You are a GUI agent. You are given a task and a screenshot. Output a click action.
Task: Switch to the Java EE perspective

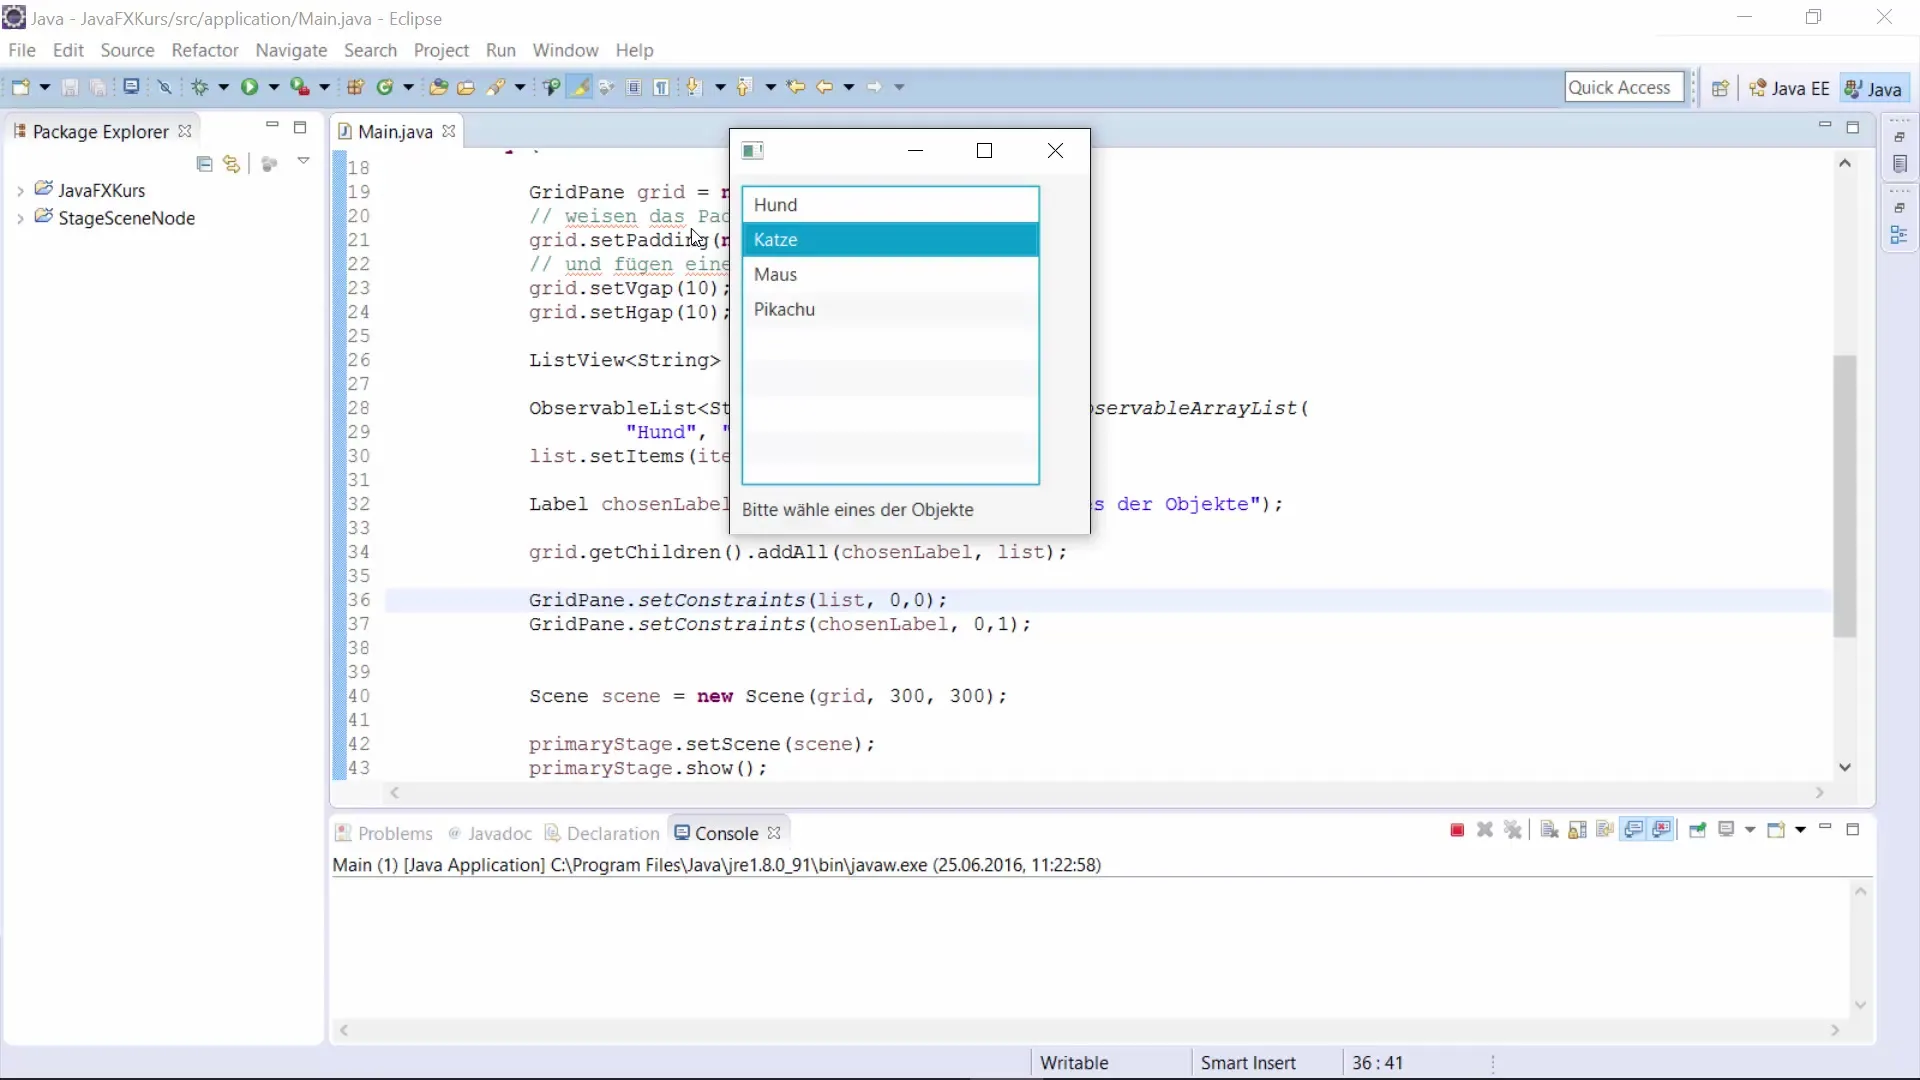pos(1789,88)
